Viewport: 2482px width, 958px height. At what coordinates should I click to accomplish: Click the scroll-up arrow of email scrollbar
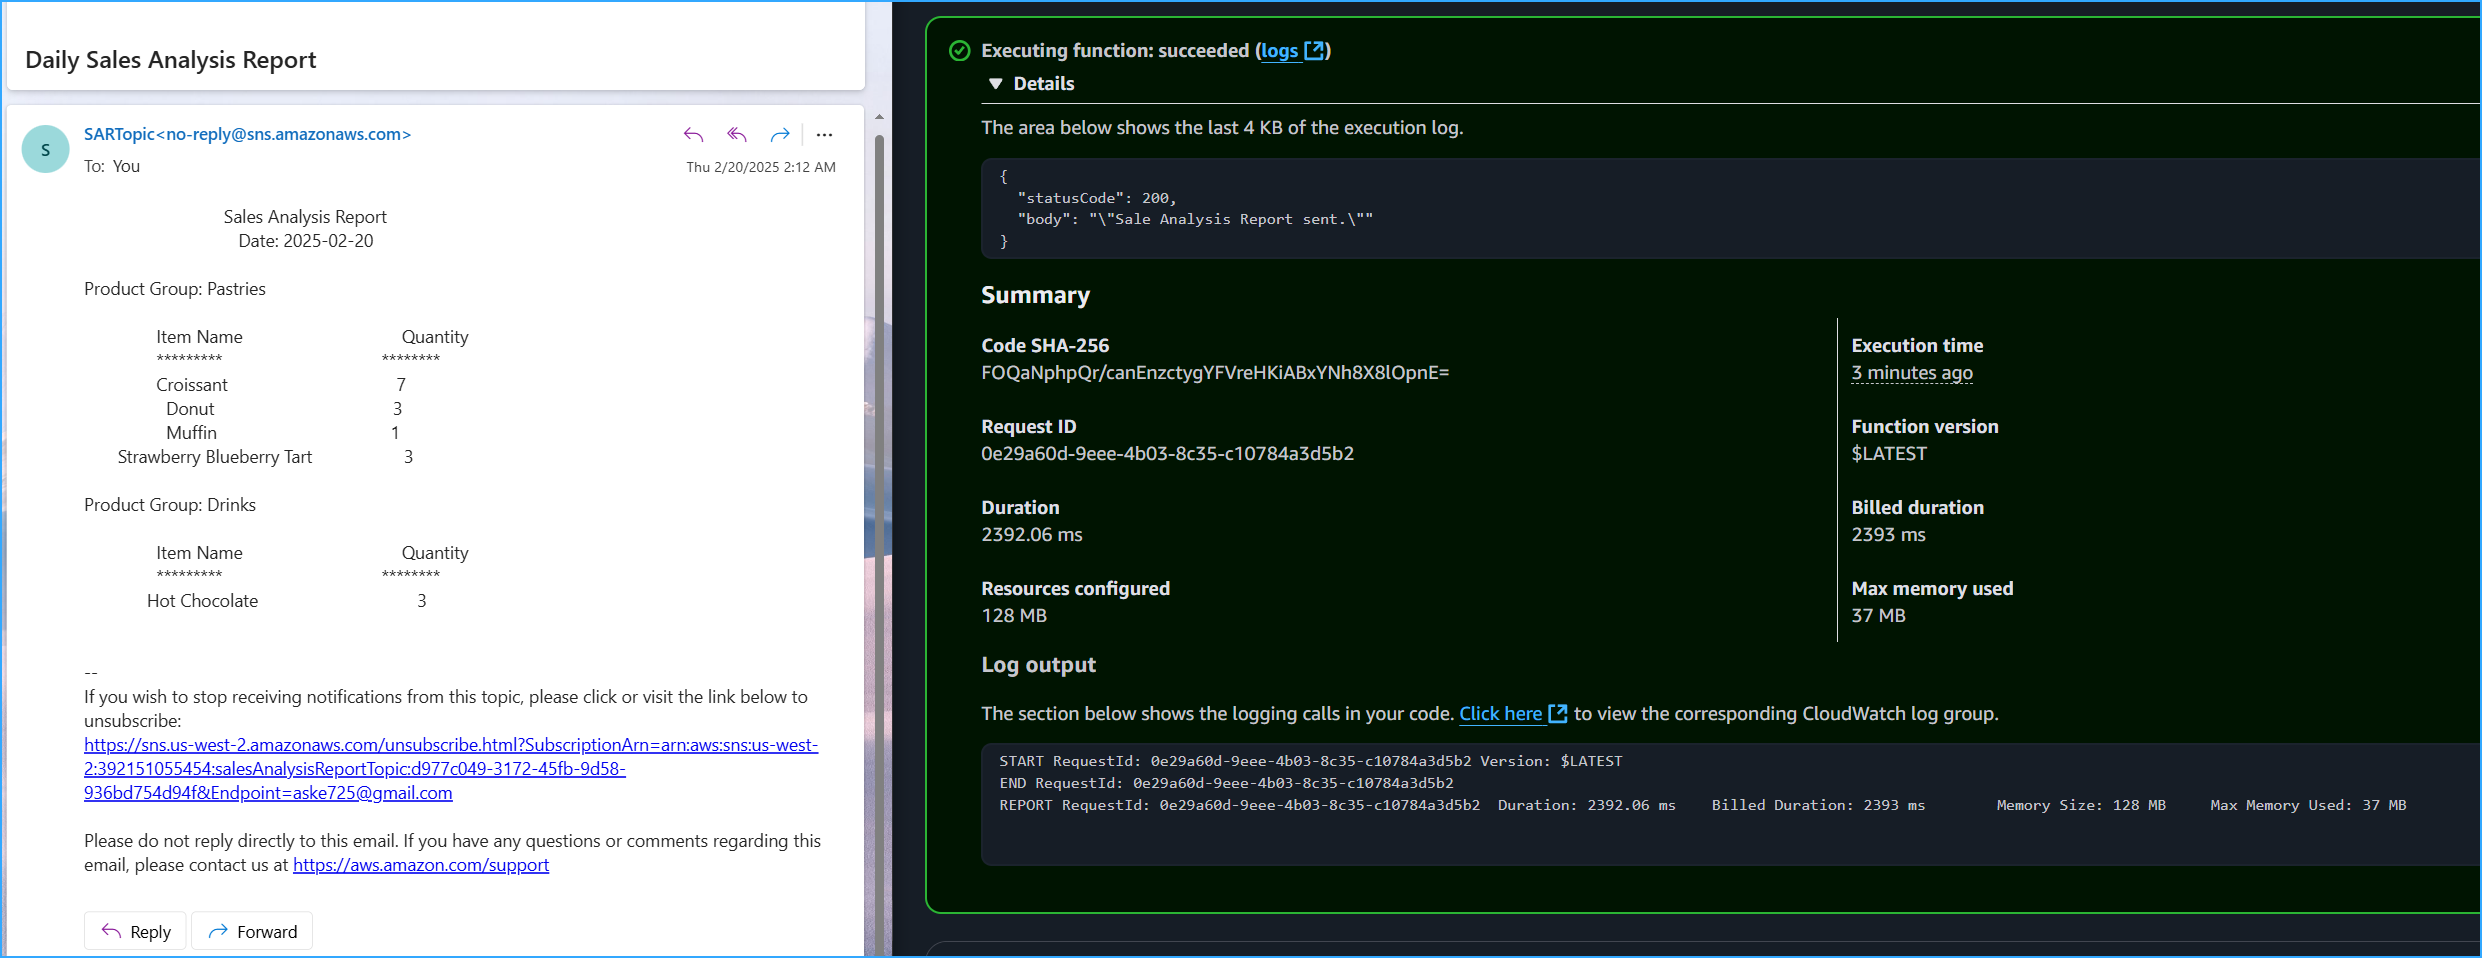click(879, 117)
